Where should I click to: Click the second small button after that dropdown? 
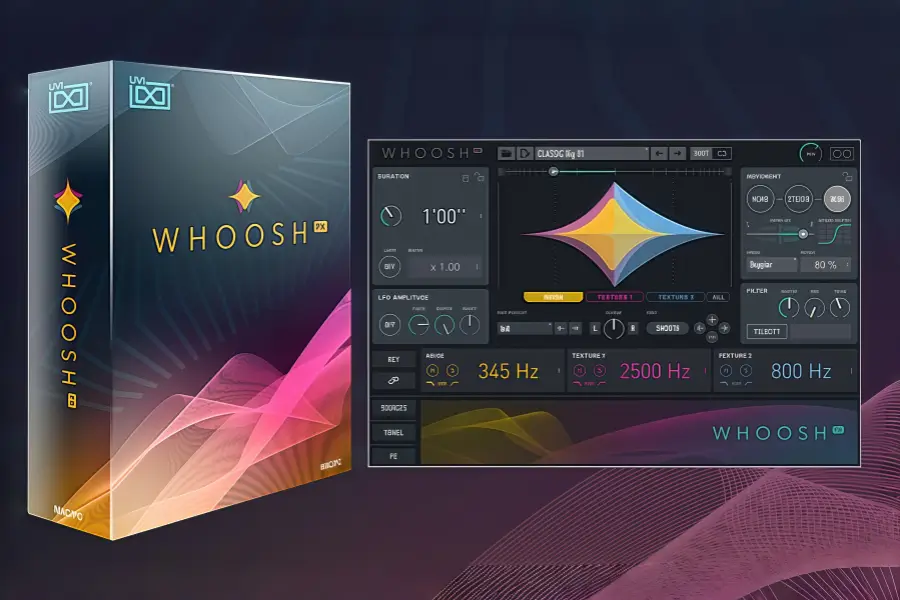[575, 328]
